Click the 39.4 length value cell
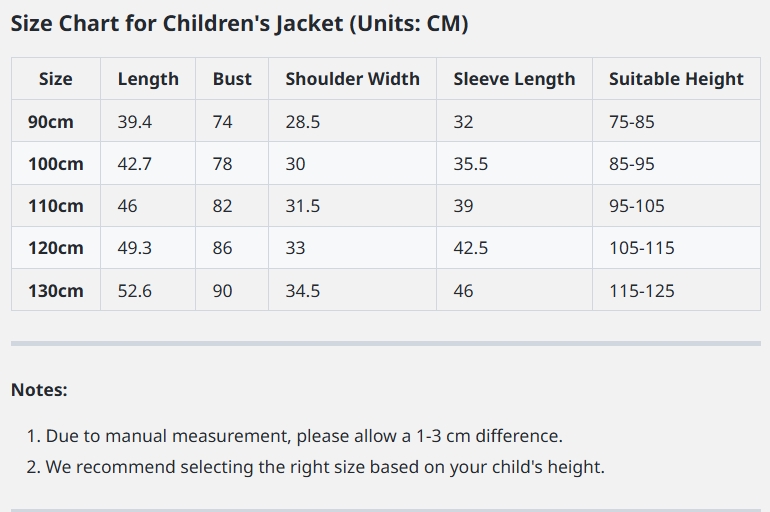Screen dimensions: 770x512 coord(134,122)
